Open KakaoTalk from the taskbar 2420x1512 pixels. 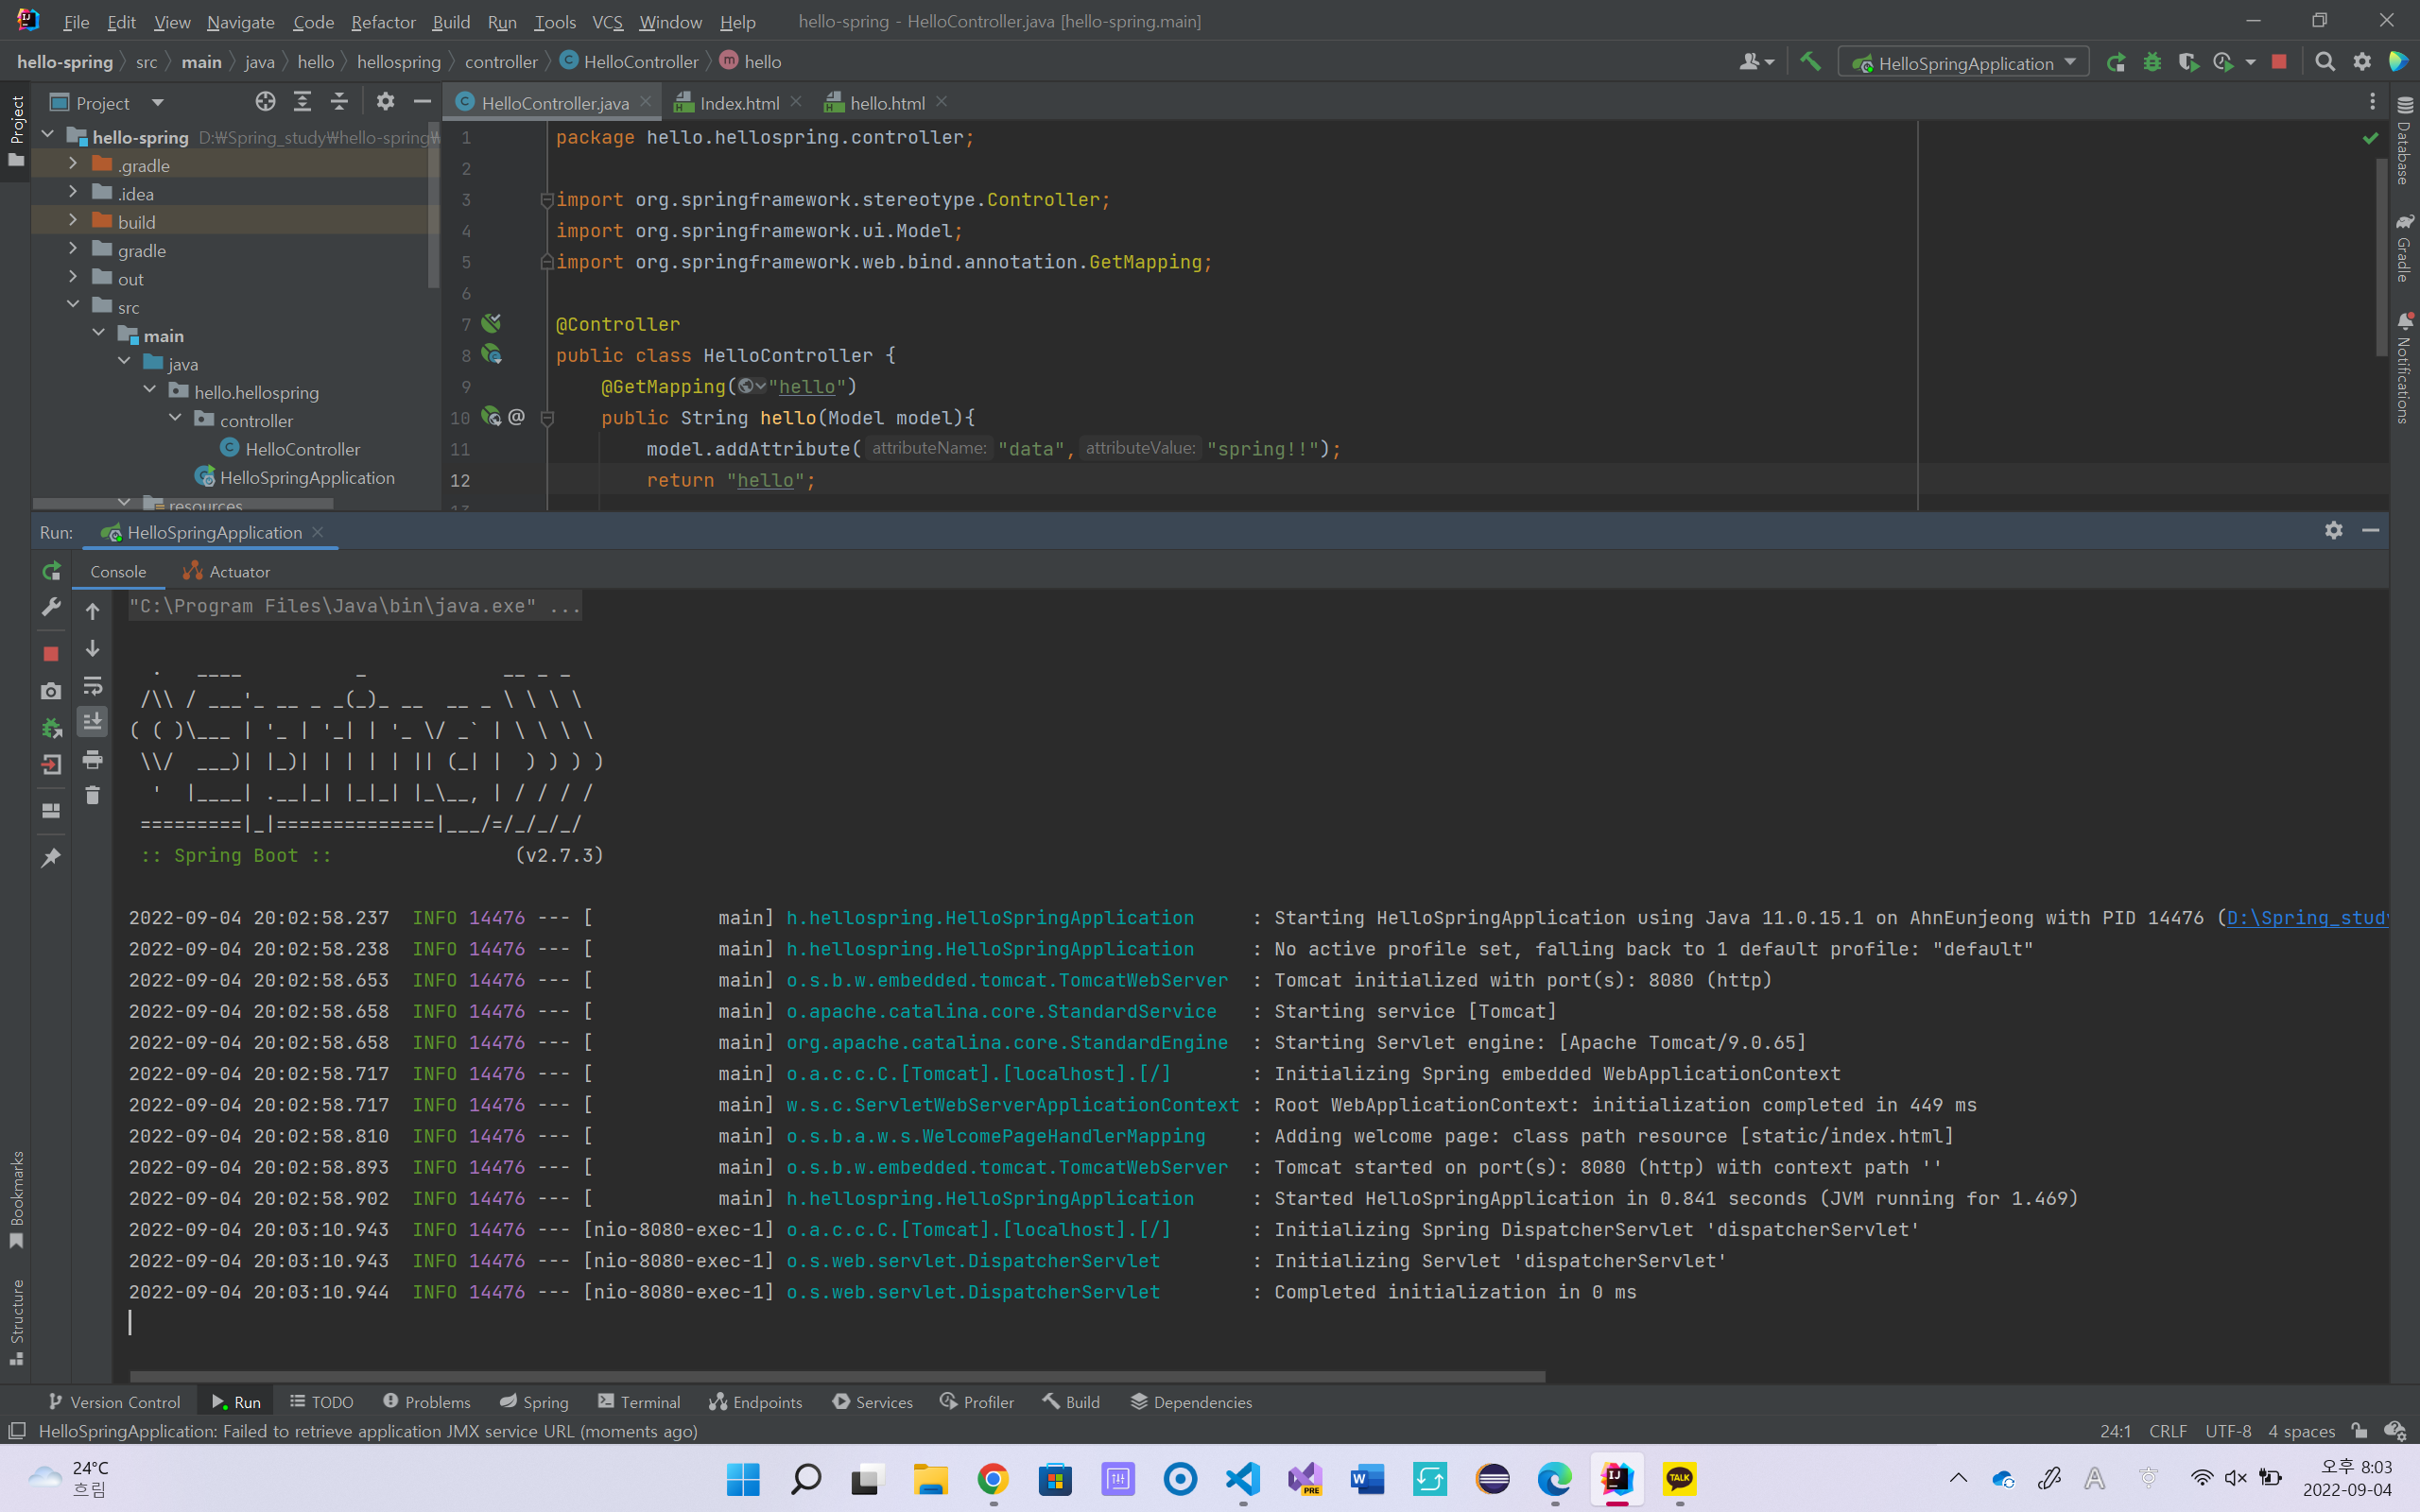(1679, 1478)
